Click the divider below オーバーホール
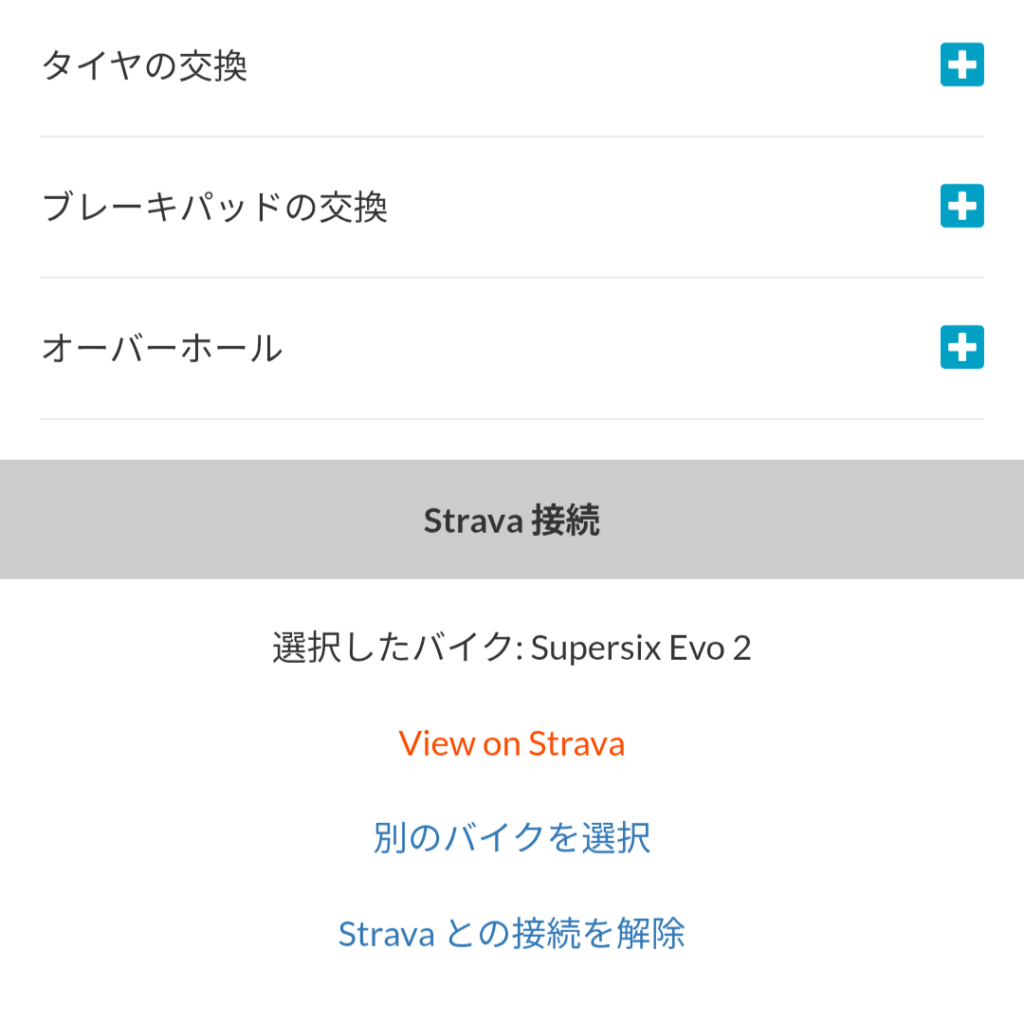 512,419
